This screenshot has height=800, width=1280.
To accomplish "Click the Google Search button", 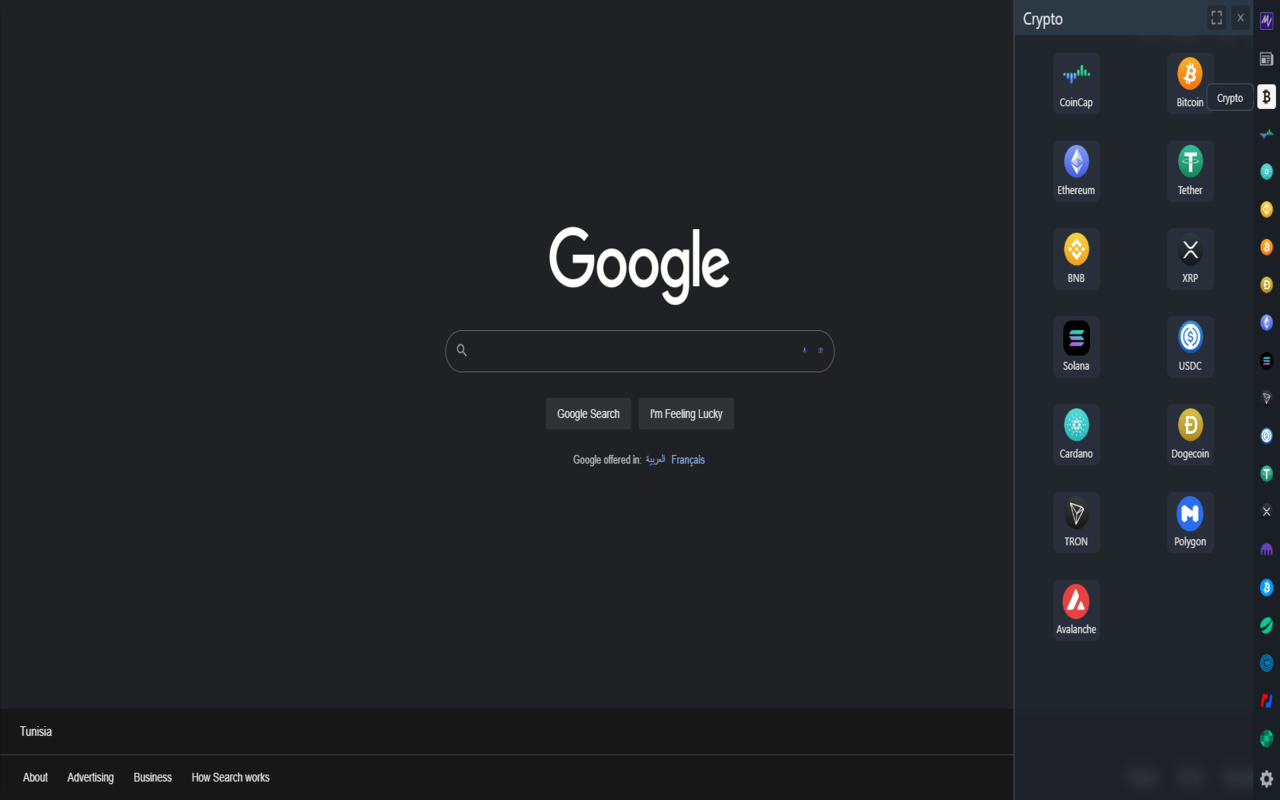I will (x=588, y=414).
